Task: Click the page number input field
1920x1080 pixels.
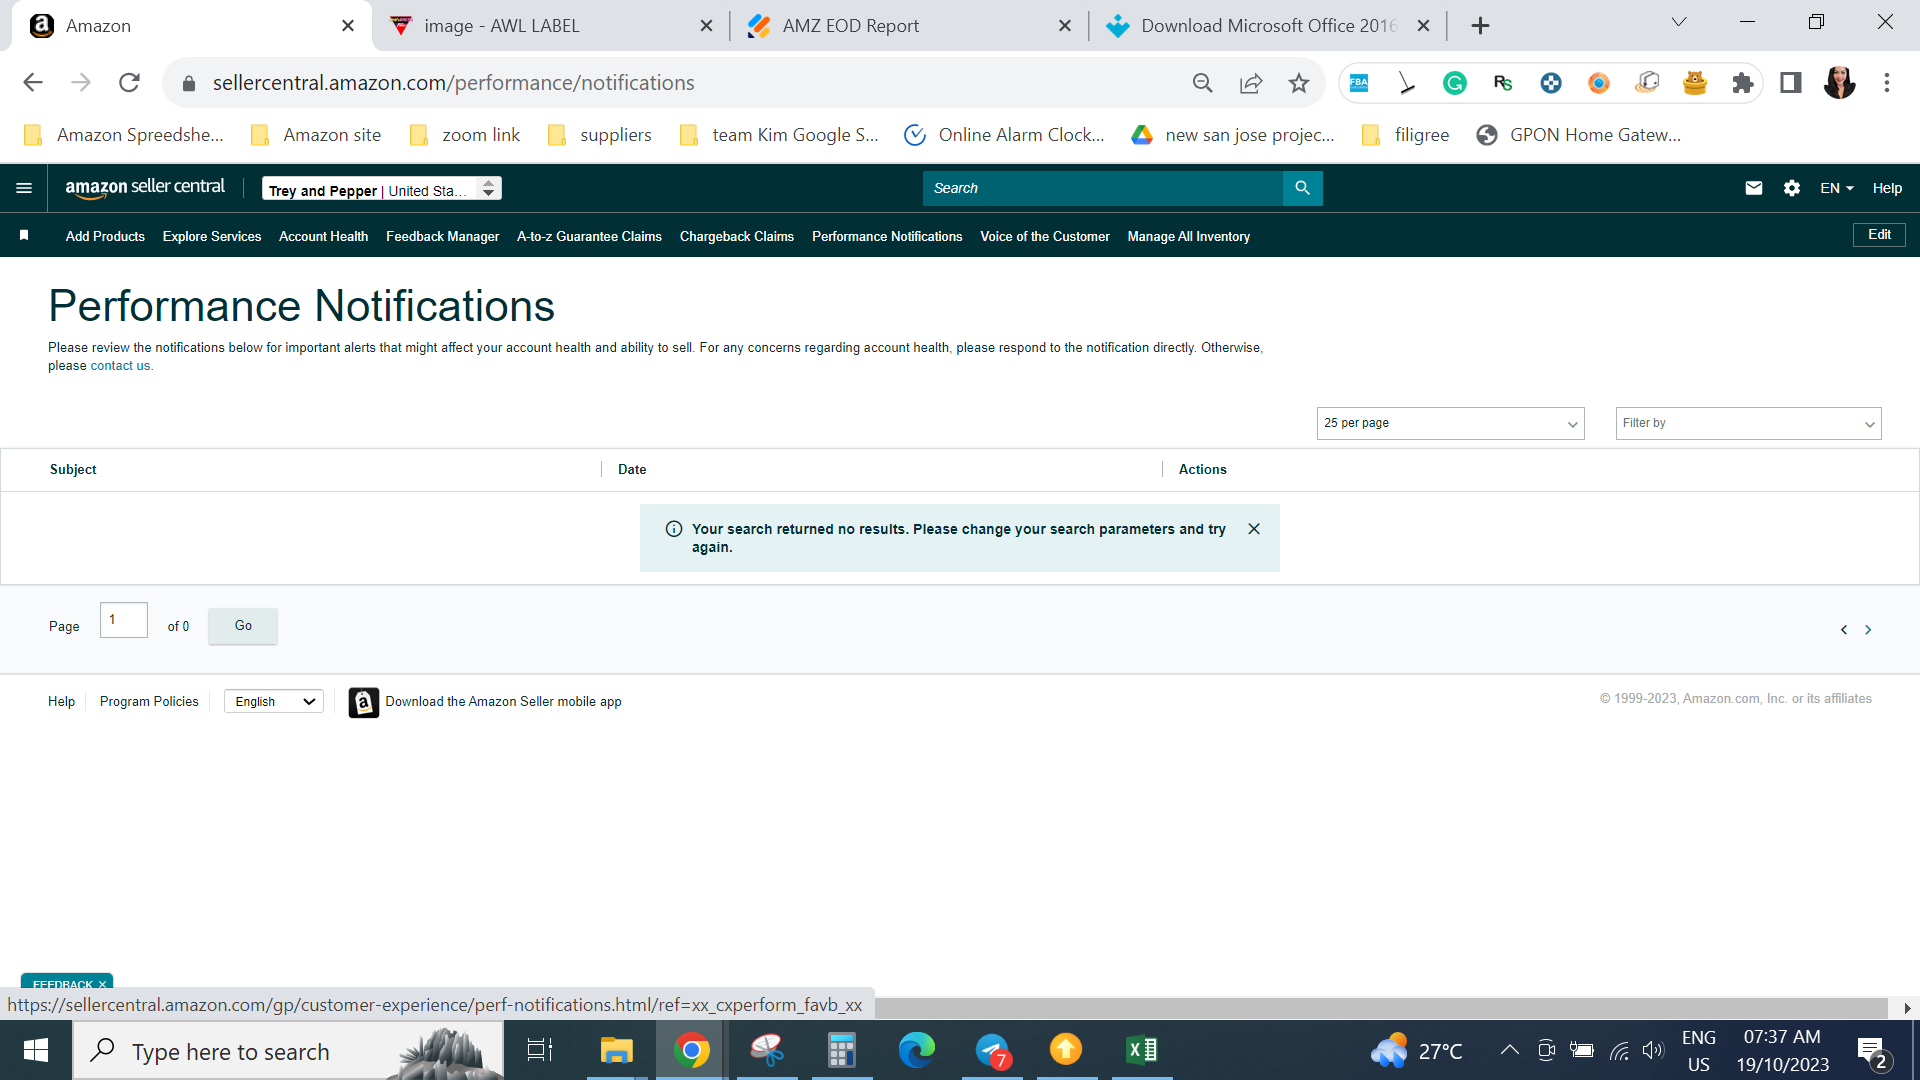Action: click(x=124, y=620)
